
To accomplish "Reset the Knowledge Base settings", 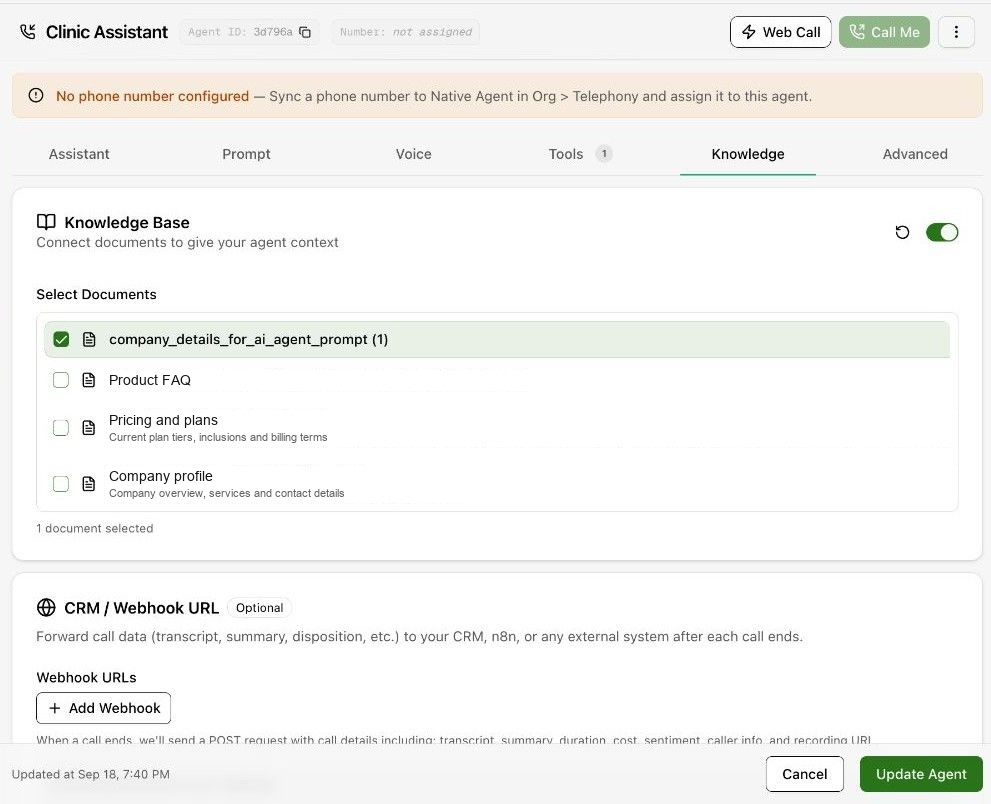I will coord(902,233).
